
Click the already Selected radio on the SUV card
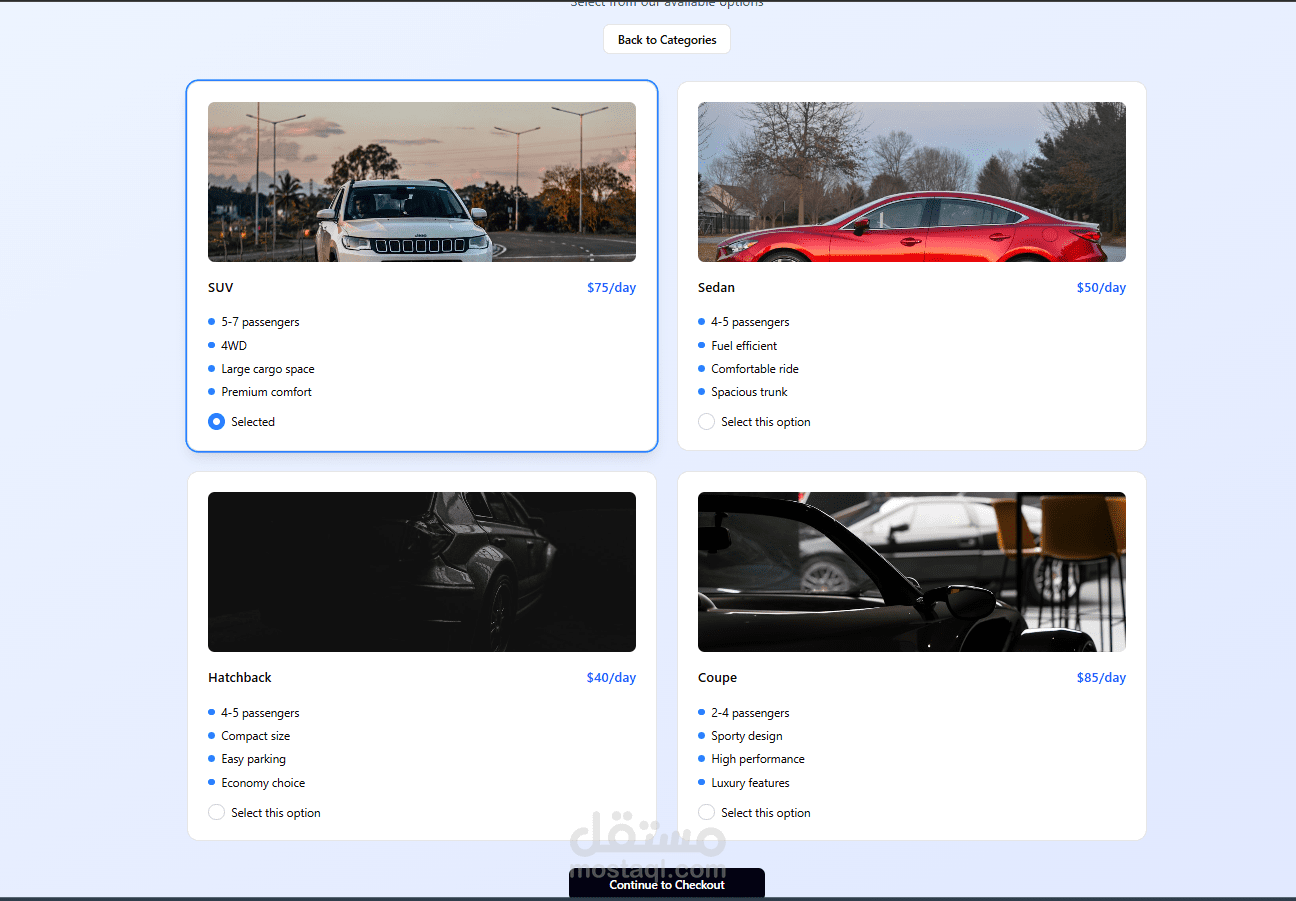pyautogui.click(x=216, y=421)
